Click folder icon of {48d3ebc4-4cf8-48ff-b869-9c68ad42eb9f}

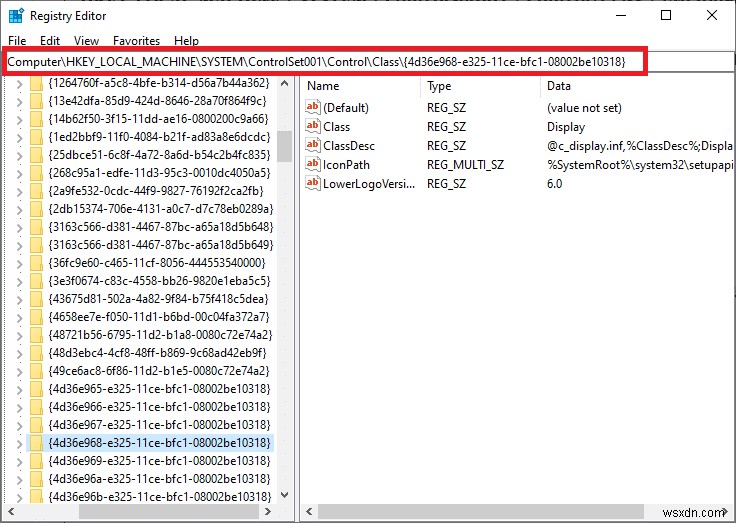(x=36, y=353)
